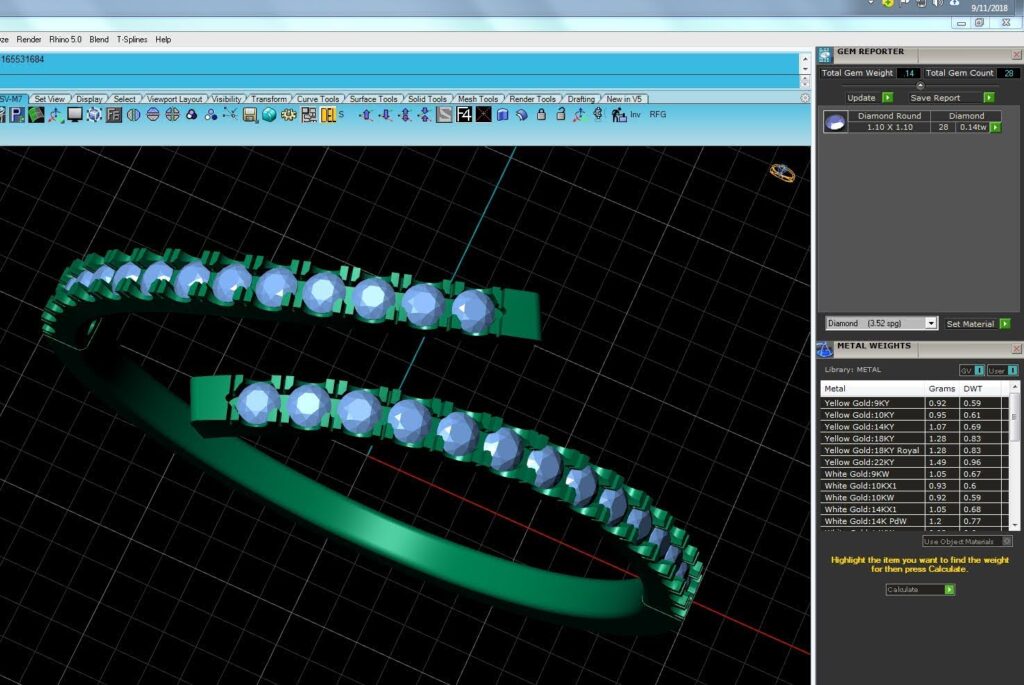Switch to the Mesh Tools tab
The width and height of the screenshot is (1024, 685).
[x=478, y=99]
